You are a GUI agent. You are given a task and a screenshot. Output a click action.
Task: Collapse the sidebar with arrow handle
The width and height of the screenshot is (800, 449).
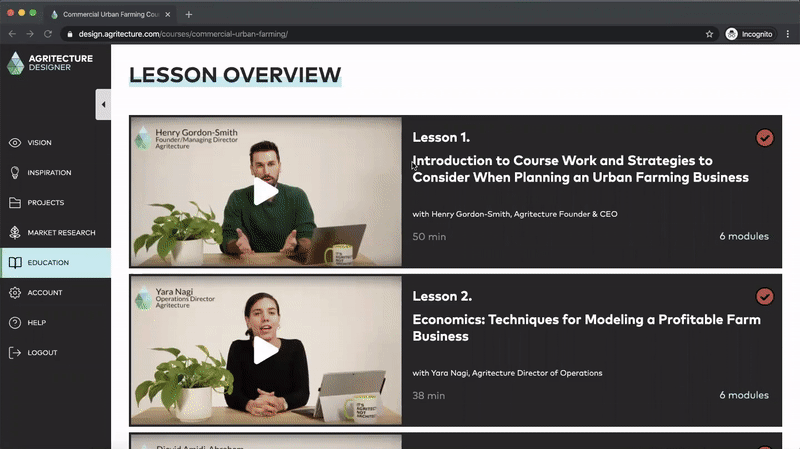pyautogui.click(x=103, y=105)
